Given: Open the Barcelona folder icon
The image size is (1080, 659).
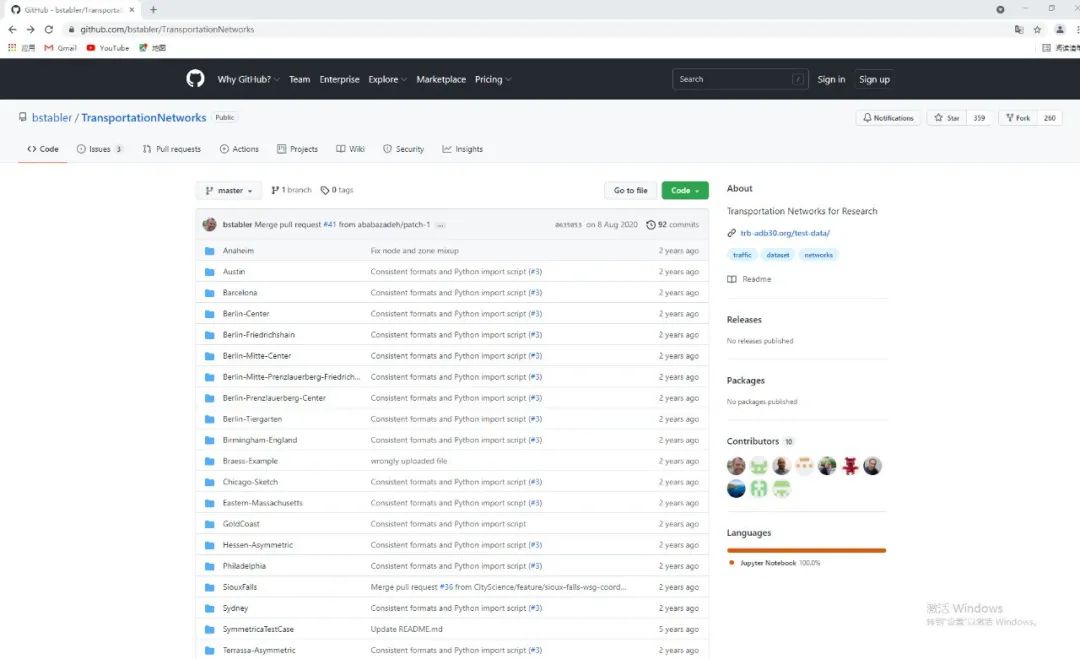Looking at the screenshot, I should [209, 293].
